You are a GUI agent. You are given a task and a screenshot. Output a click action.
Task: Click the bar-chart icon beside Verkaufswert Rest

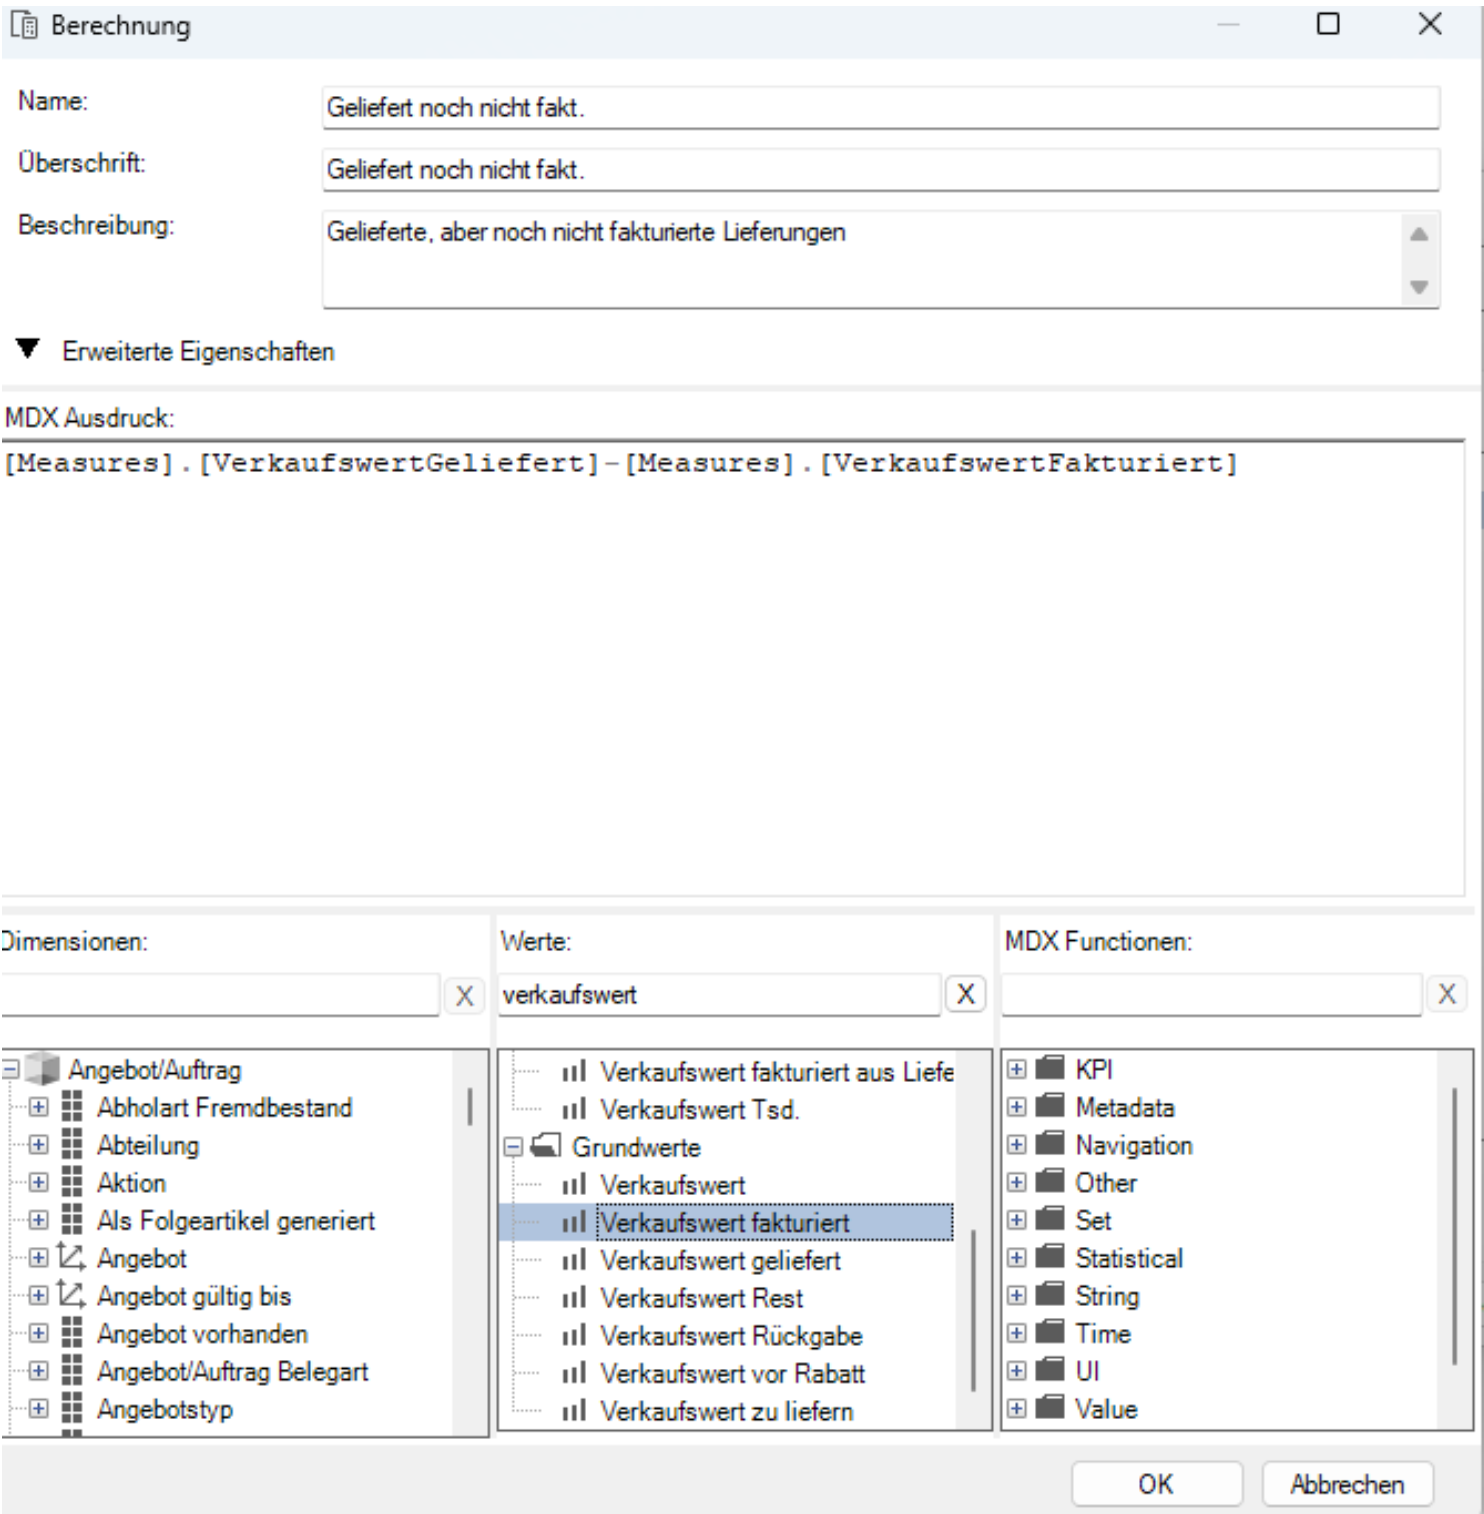click(x=573, y=1298)
